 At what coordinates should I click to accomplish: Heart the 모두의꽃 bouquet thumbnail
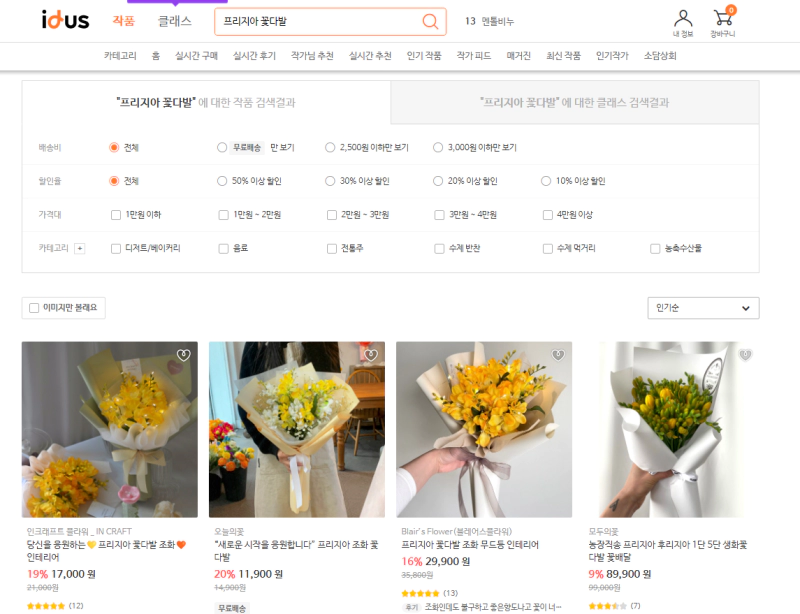point(744,357)
